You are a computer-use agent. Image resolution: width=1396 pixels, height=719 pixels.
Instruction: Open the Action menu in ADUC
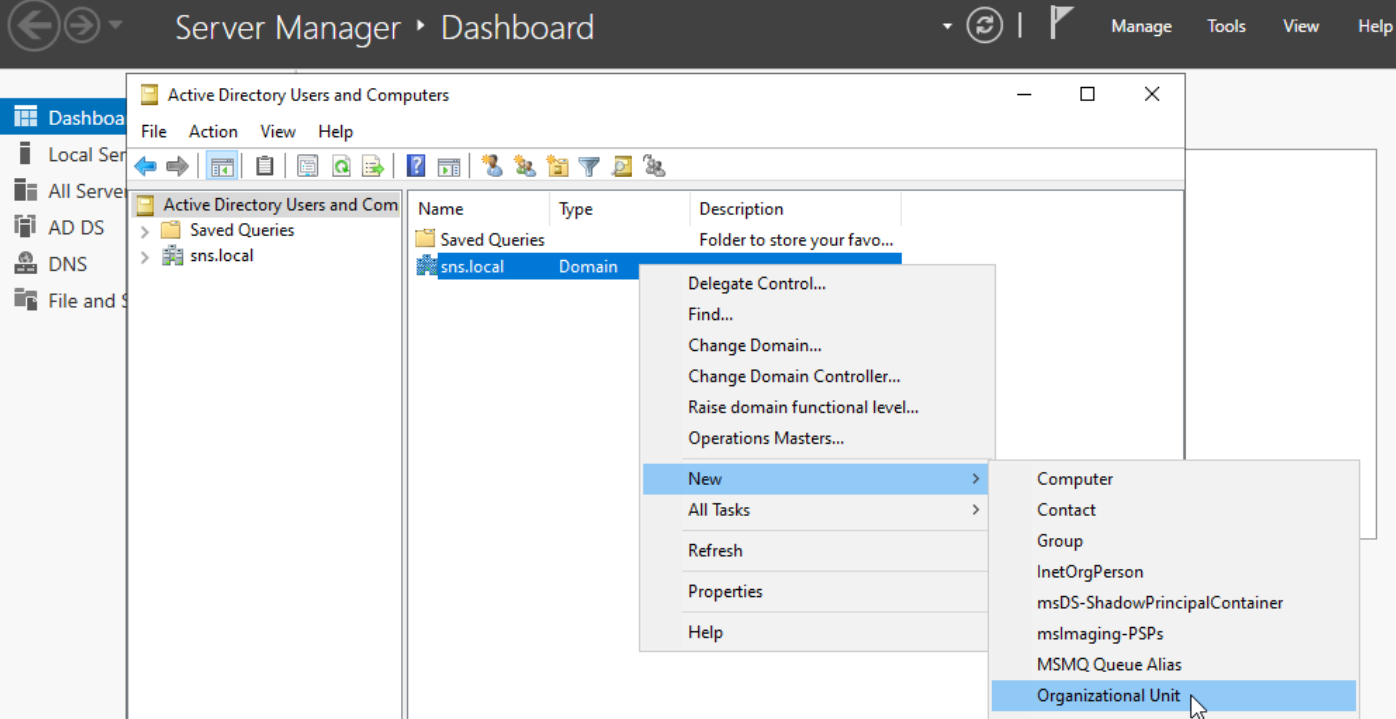click(213, 131)
